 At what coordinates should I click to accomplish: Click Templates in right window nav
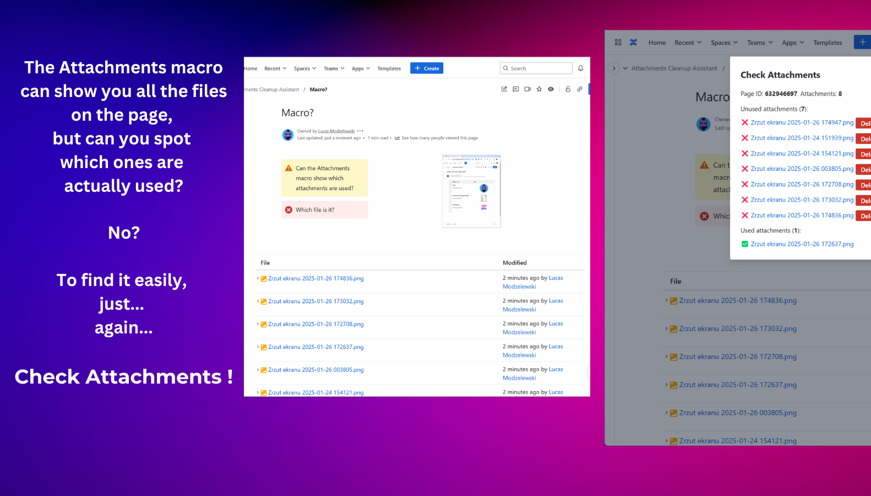point(828,42)
